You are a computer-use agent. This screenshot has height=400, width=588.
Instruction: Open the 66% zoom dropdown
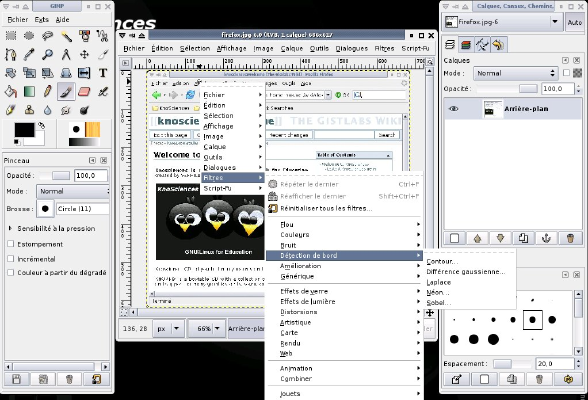[207, 329]
